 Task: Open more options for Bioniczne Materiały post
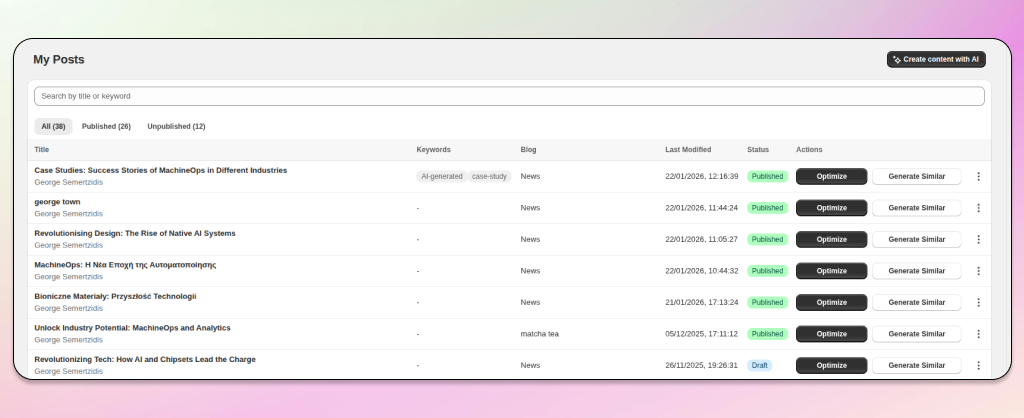coord(978,302)
